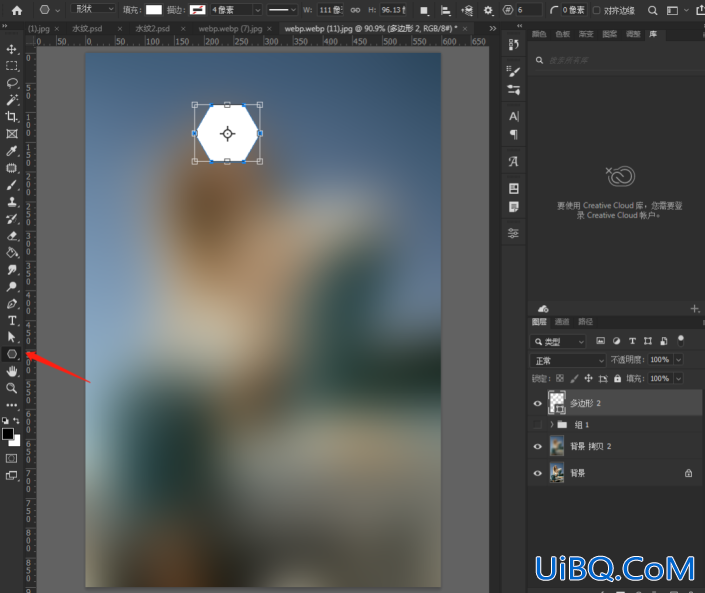Viewport: 705px width, 593px height.
Task: Open the stroke line style dropdown
Action: point(281,10)
